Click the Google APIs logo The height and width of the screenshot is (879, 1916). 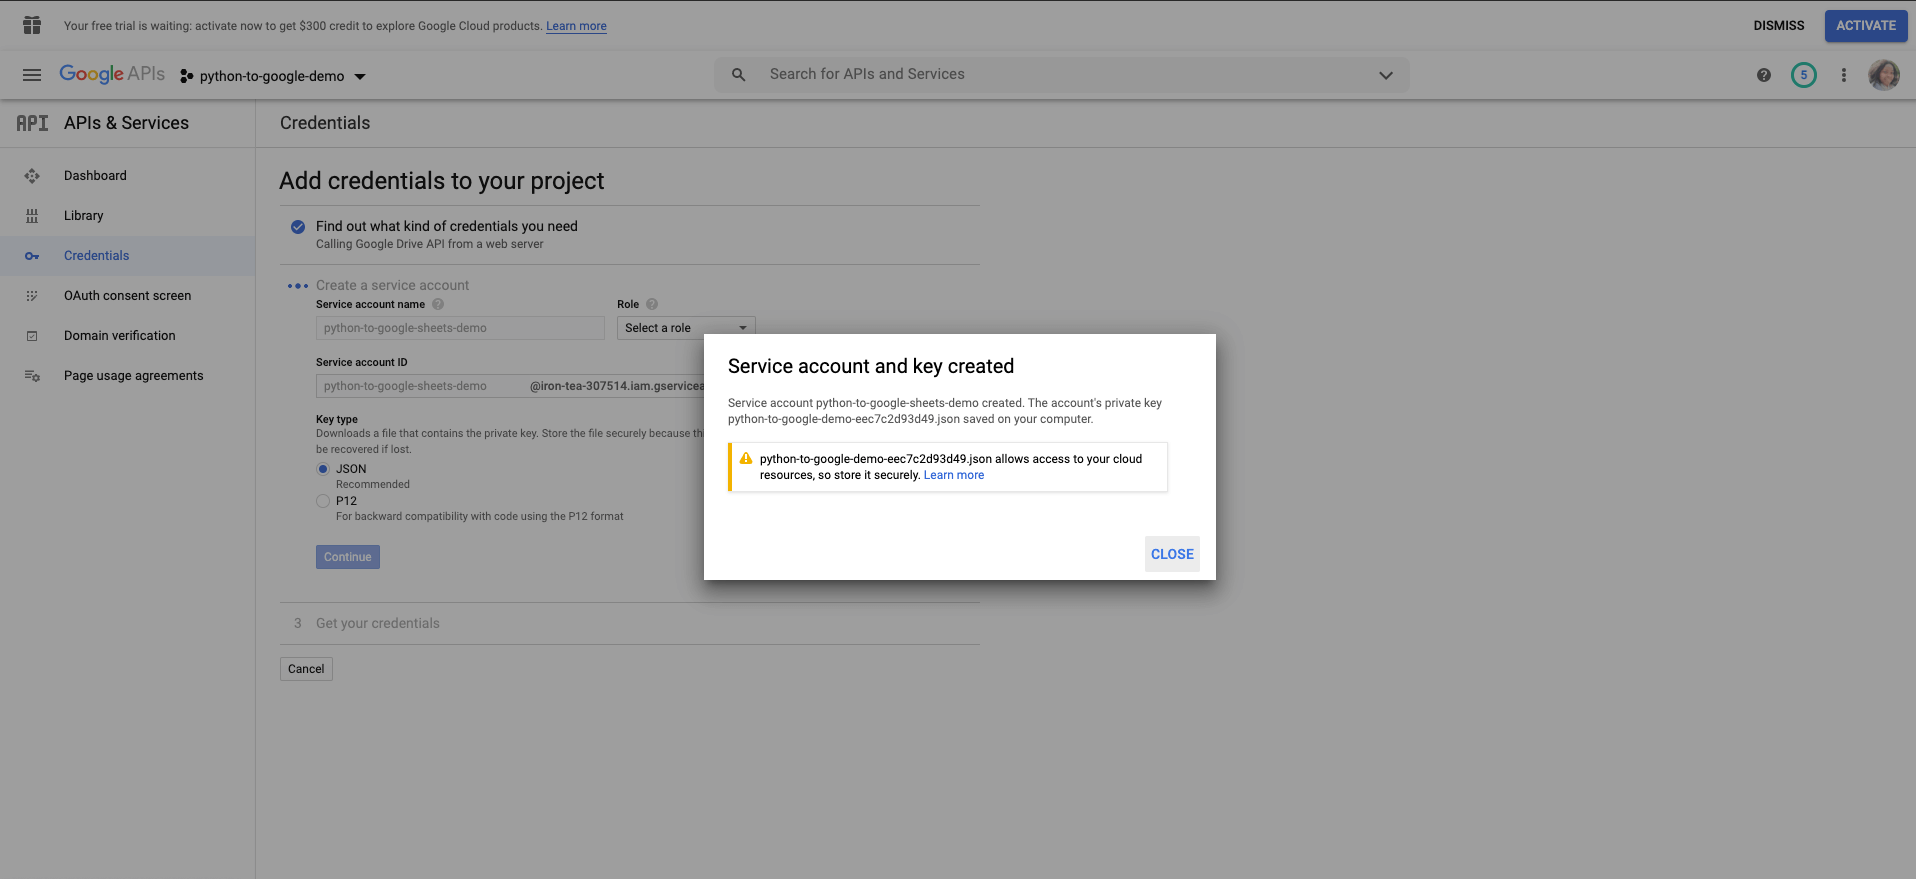click(x=112, y=74)
